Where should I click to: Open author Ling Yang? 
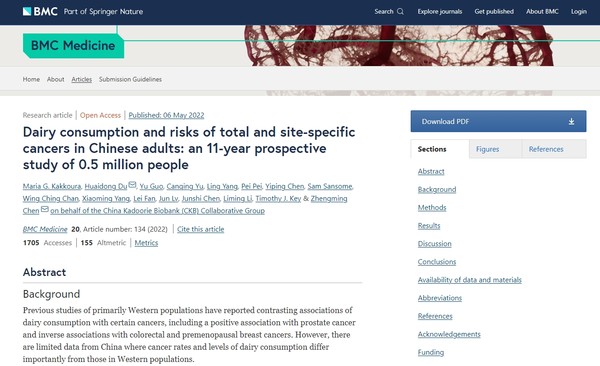pyautogui.click(x=222, y=186)
